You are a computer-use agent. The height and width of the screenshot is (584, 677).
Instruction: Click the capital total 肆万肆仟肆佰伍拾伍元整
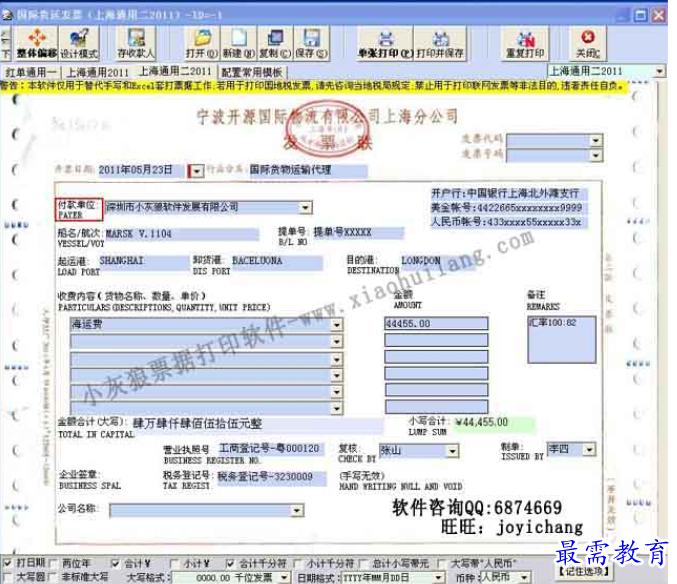257,424
